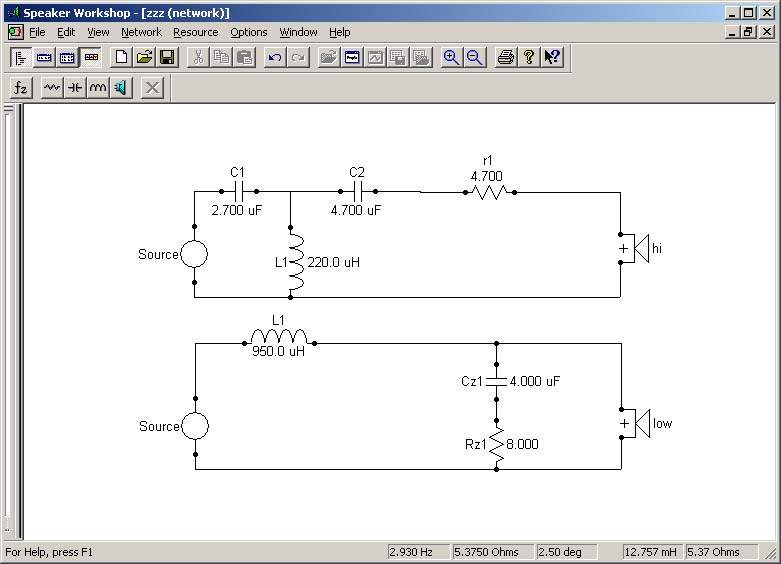This screenshot has width=781, height=564.
Task: Click the Zoom Out magnifier icon
Action: coord(474,57)
